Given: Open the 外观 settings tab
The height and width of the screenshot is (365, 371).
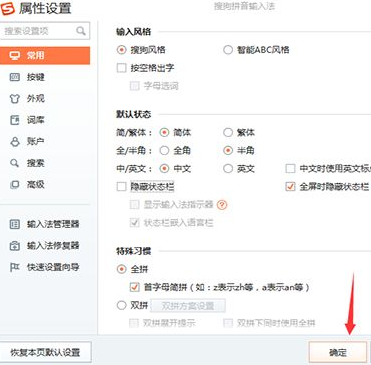Looking at the screenshot, I should pyautogui.click(x=45, y=99).
